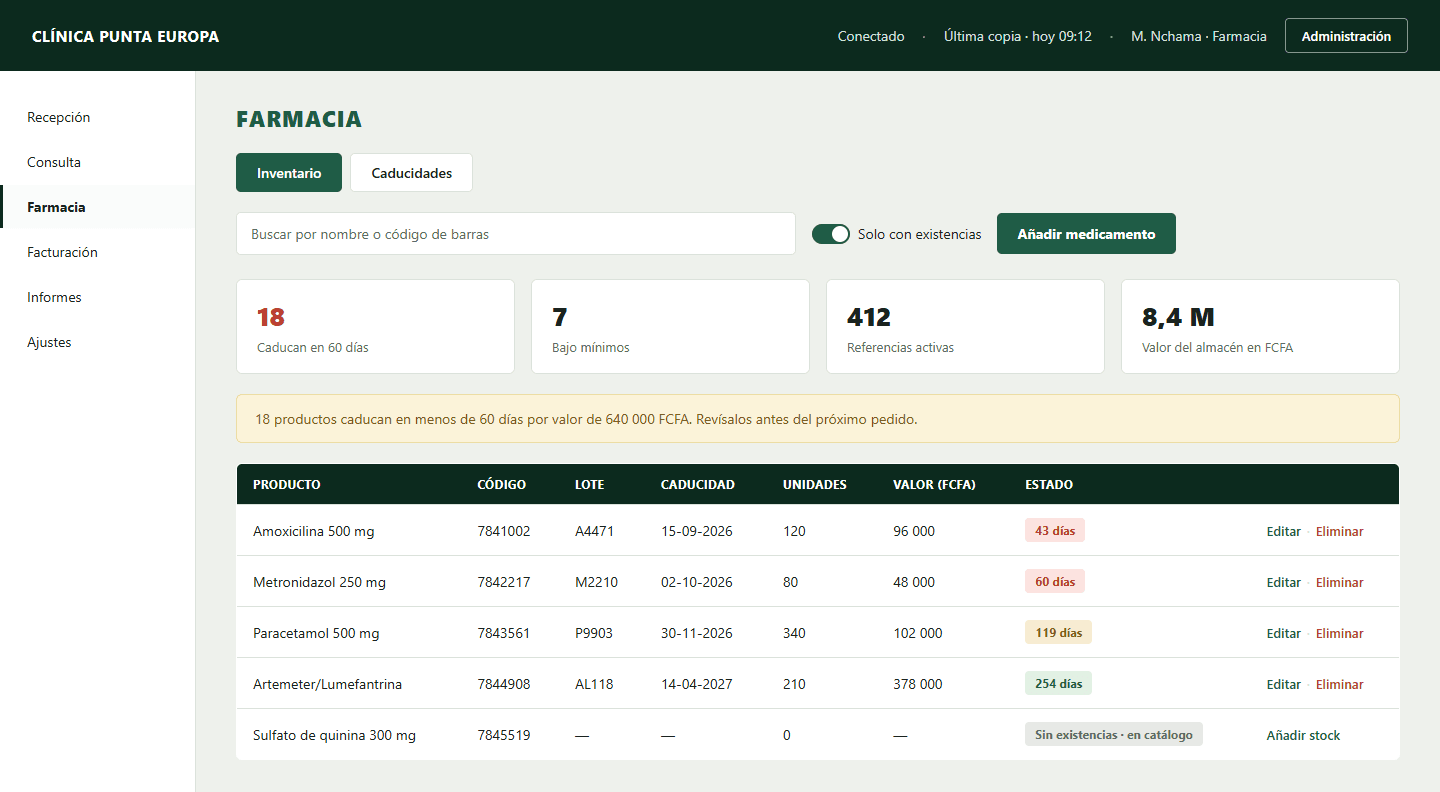
Task: Click the UNIDADES column header
Action: (814, 484)
